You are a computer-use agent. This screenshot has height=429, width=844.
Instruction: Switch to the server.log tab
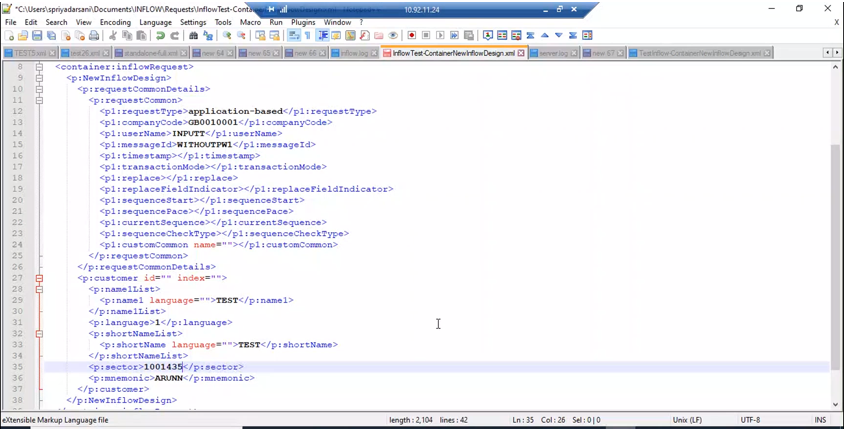553,53
